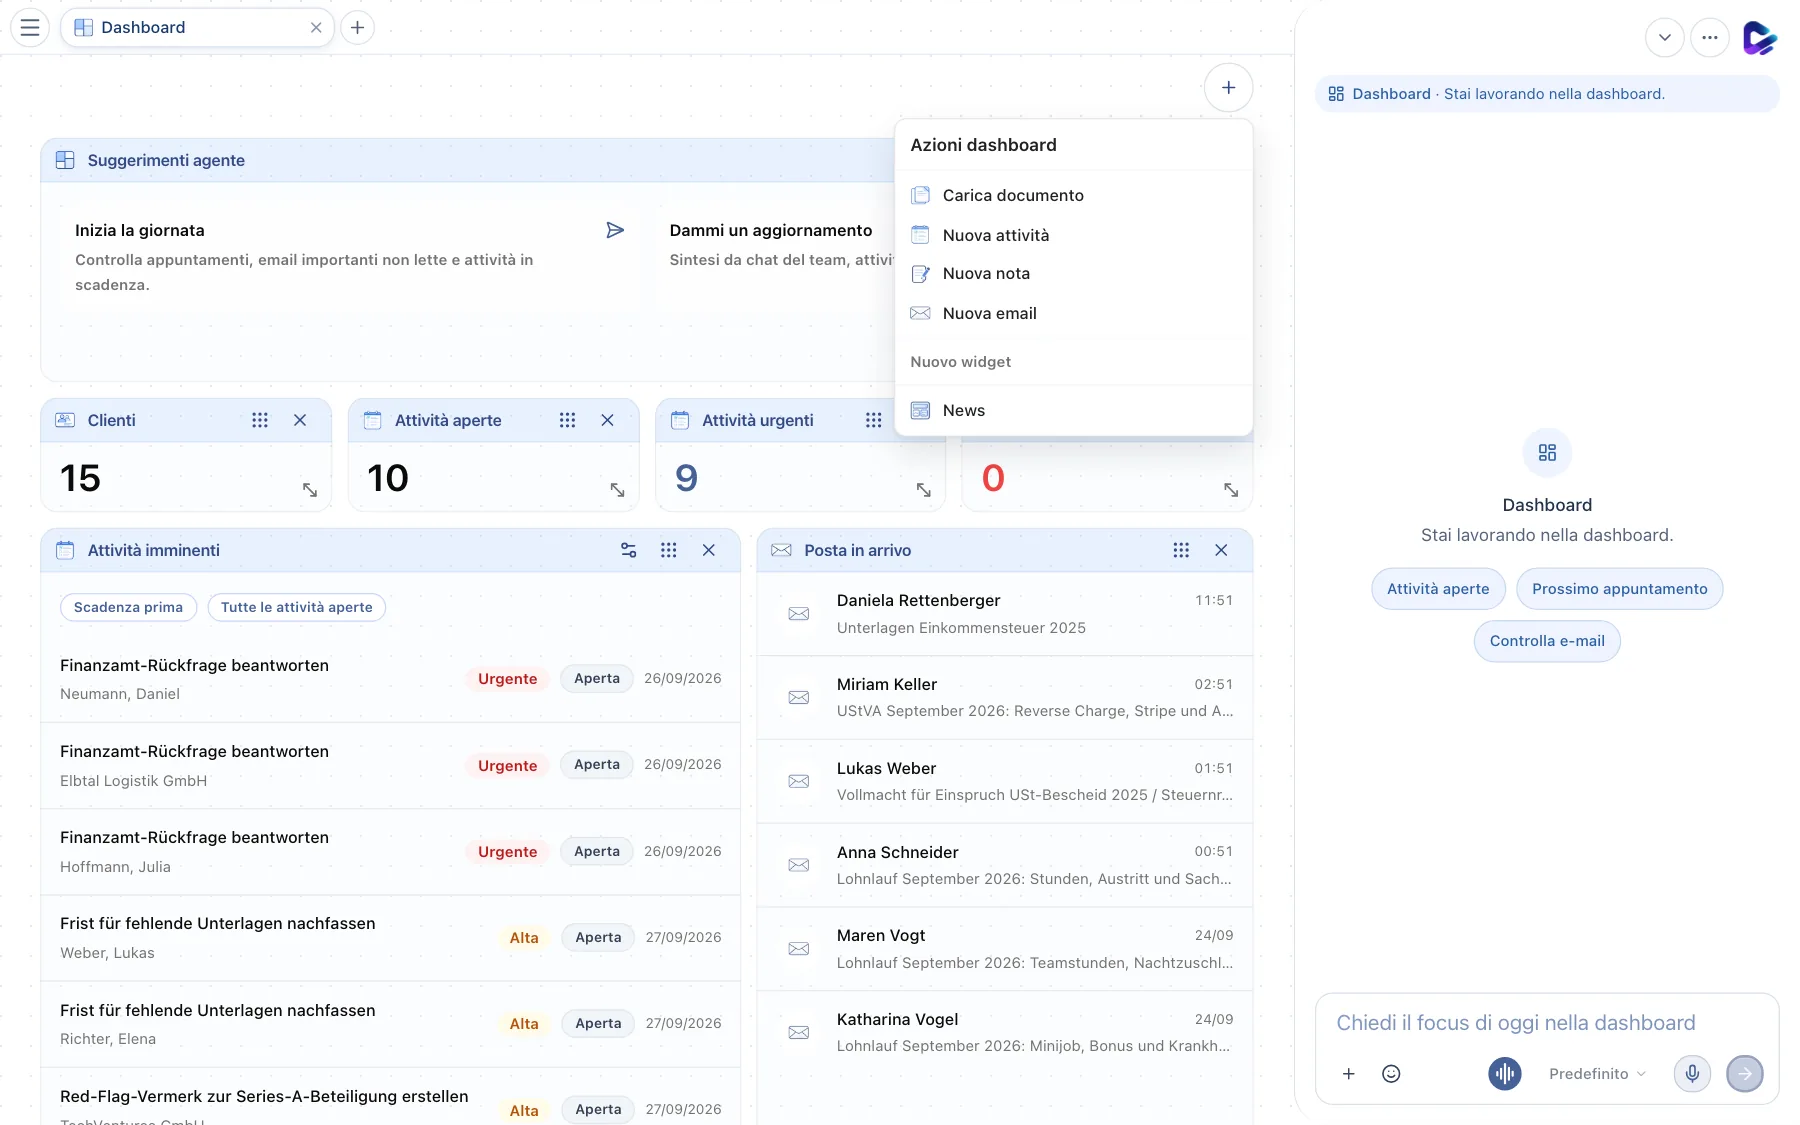Open the Predefinito dropdown

(x=1597, y=1074)
